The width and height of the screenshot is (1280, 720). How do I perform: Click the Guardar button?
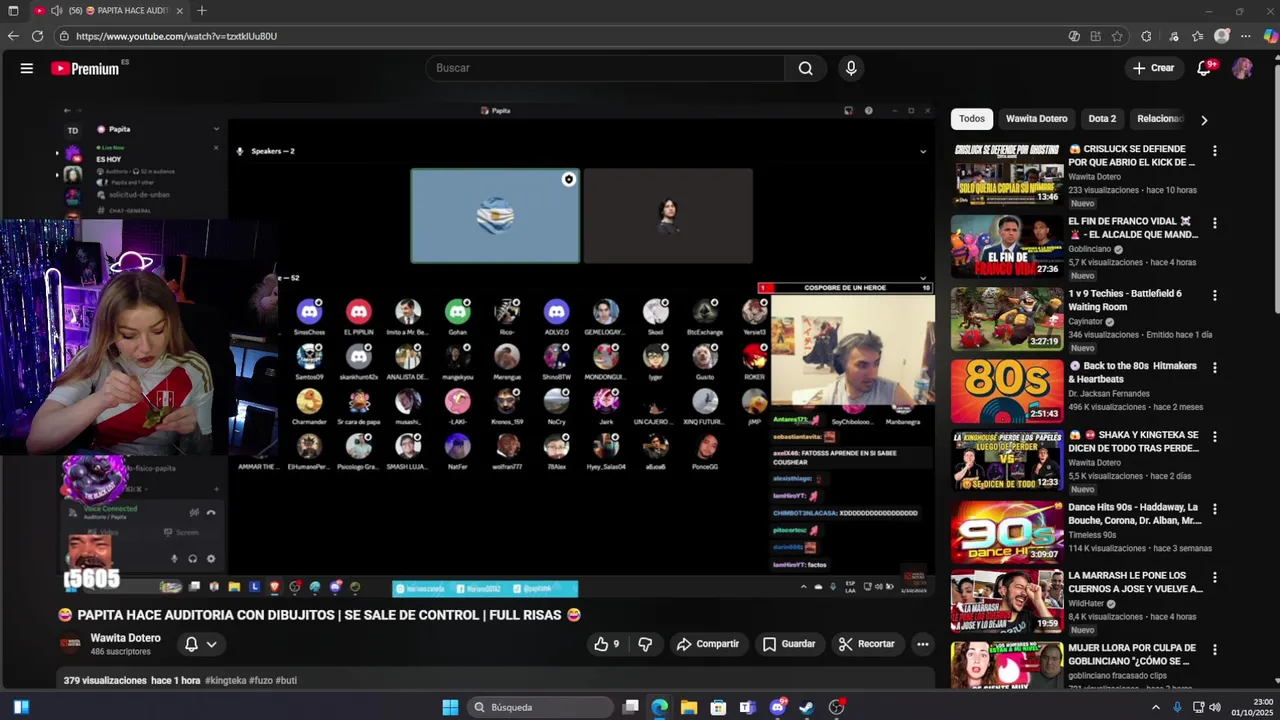point(789,644)
